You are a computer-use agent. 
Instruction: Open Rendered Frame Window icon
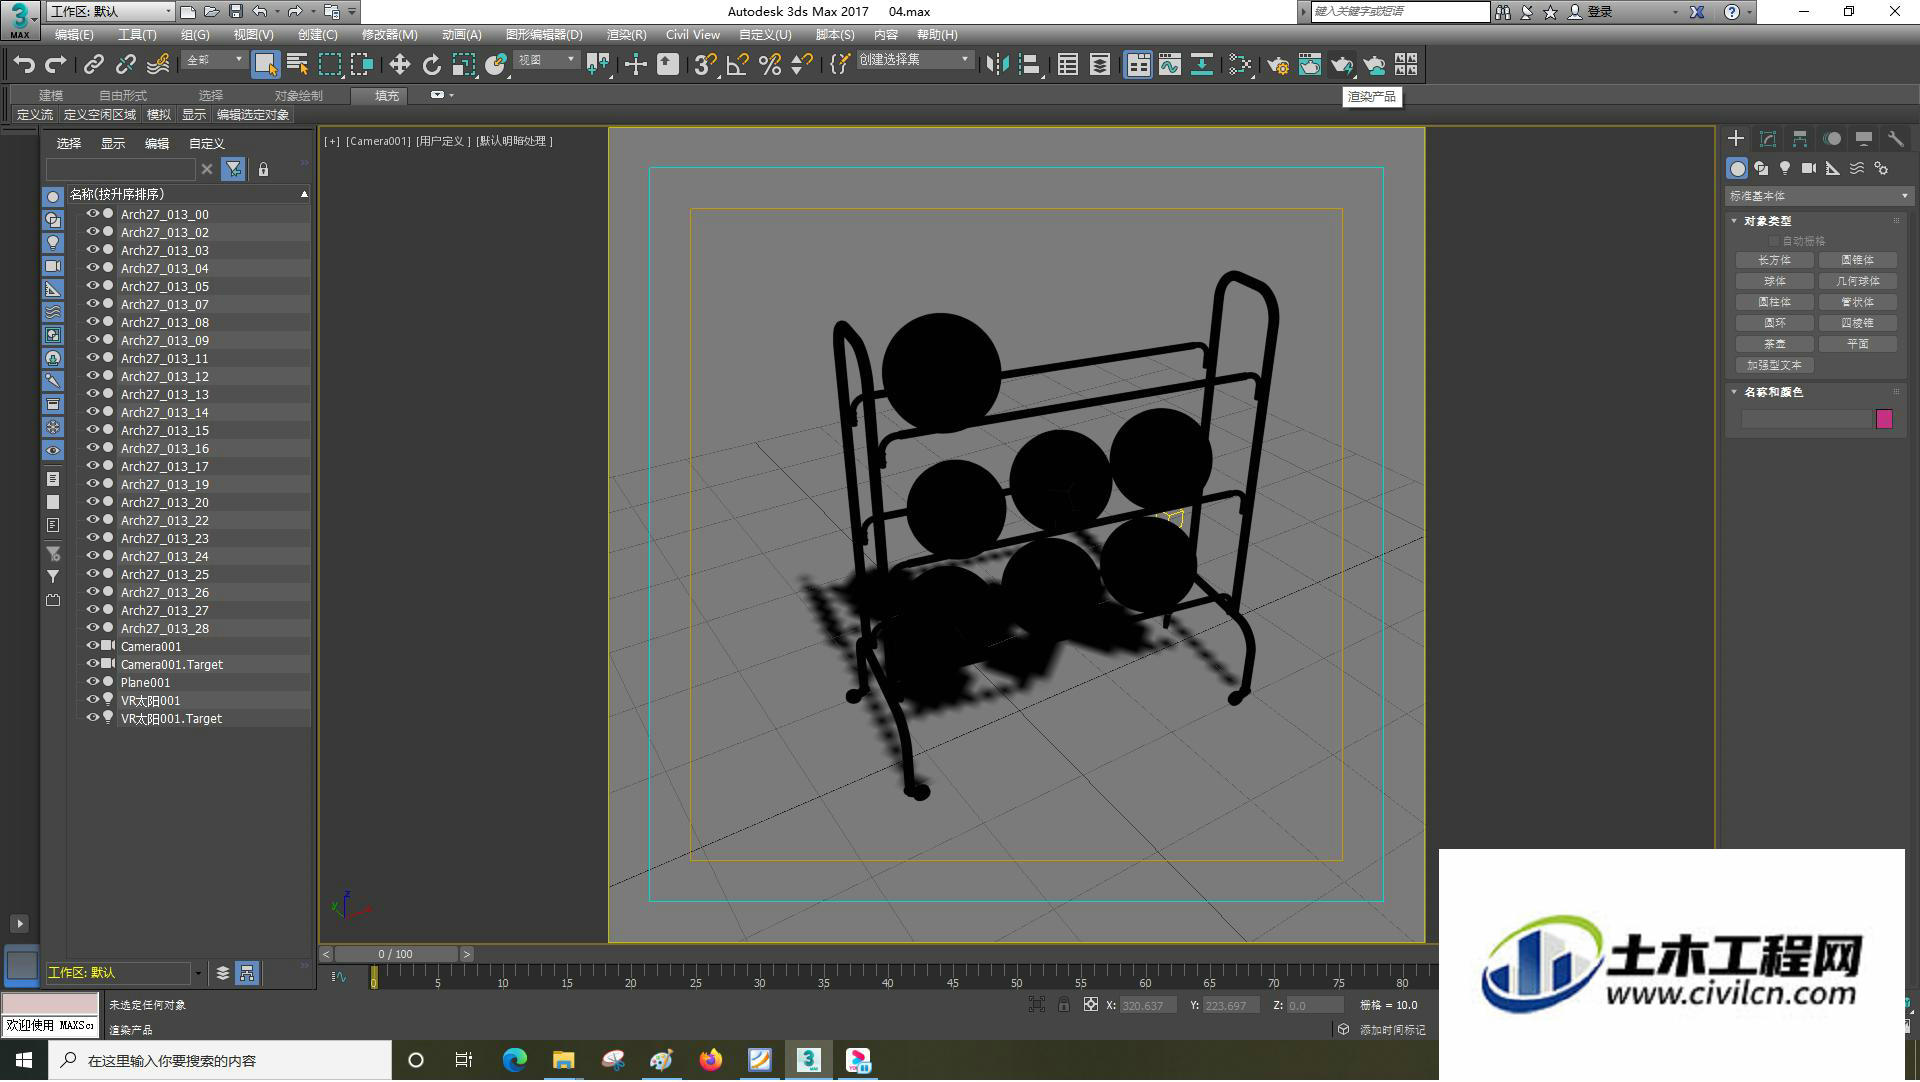pyautogui.click(x=1309, y=65)
